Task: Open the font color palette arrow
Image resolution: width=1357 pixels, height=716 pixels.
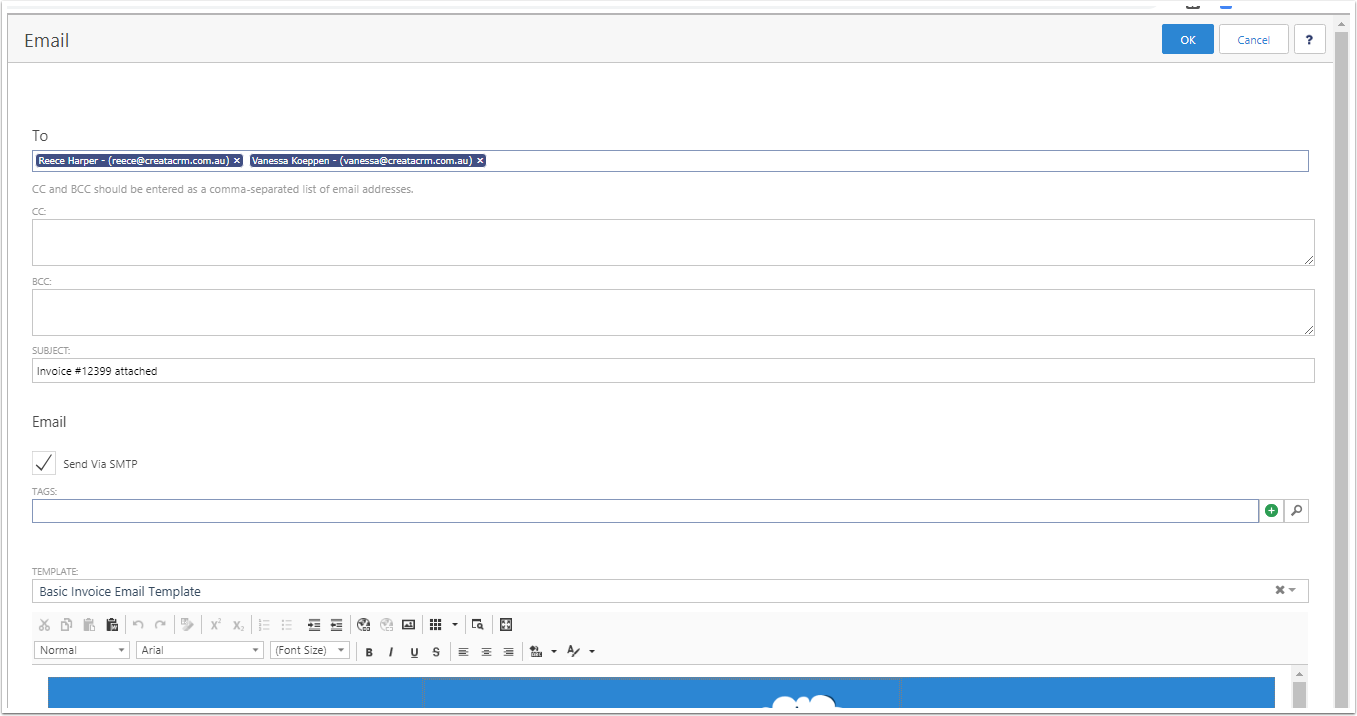Action: 592,652
